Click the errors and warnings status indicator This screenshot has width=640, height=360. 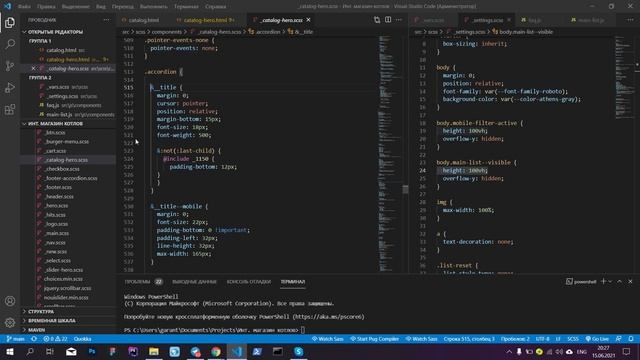pos(56,339)
